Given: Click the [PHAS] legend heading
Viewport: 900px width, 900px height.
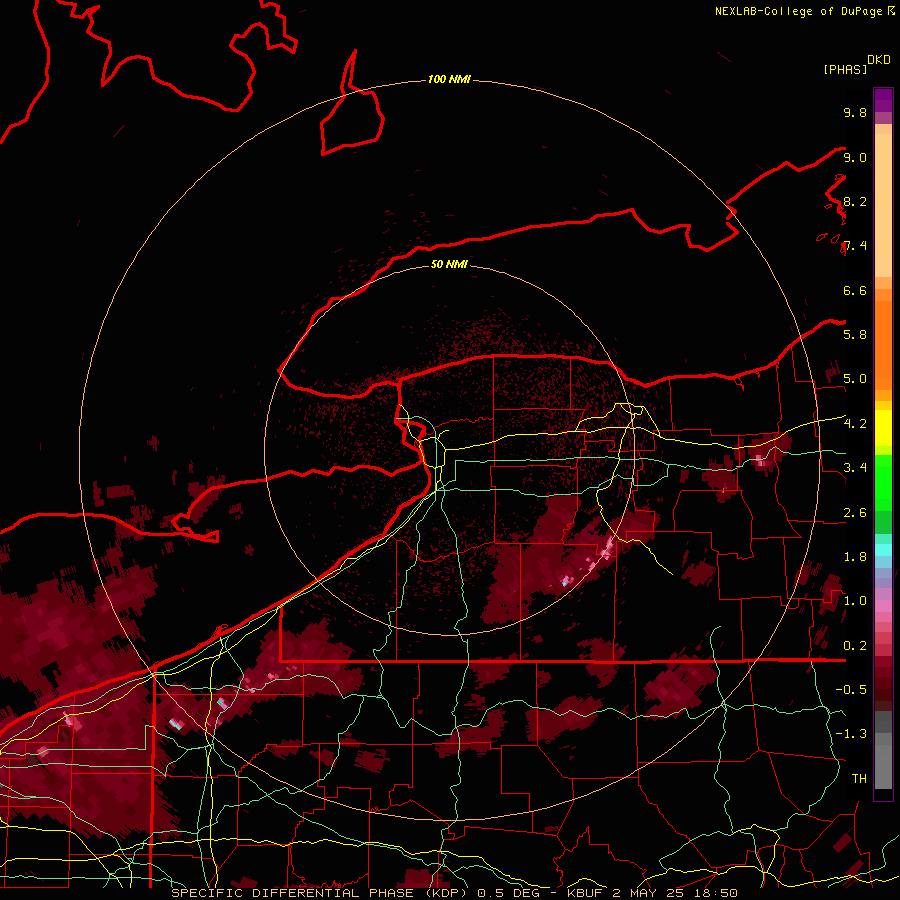Looking at the screenshot, I should coord(845,69).
